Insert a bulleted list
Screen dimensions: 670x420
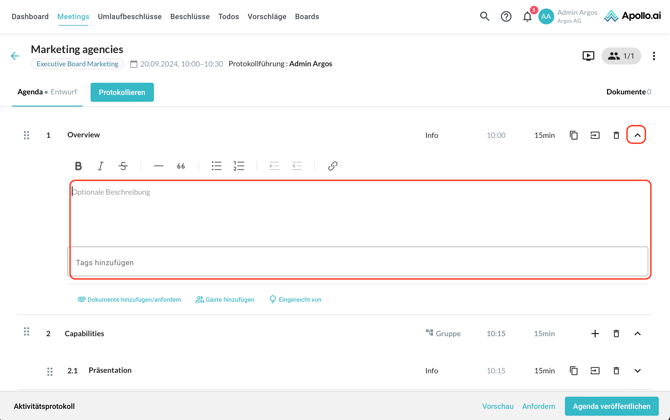216,166
